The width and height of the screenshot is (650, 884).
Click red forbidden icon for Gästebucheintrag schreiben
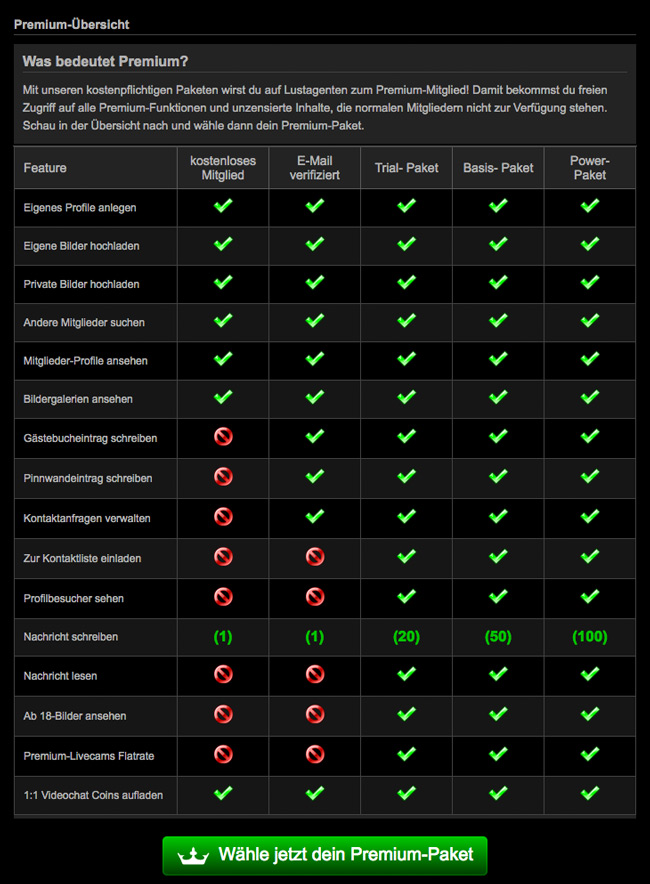coord(223,436)
